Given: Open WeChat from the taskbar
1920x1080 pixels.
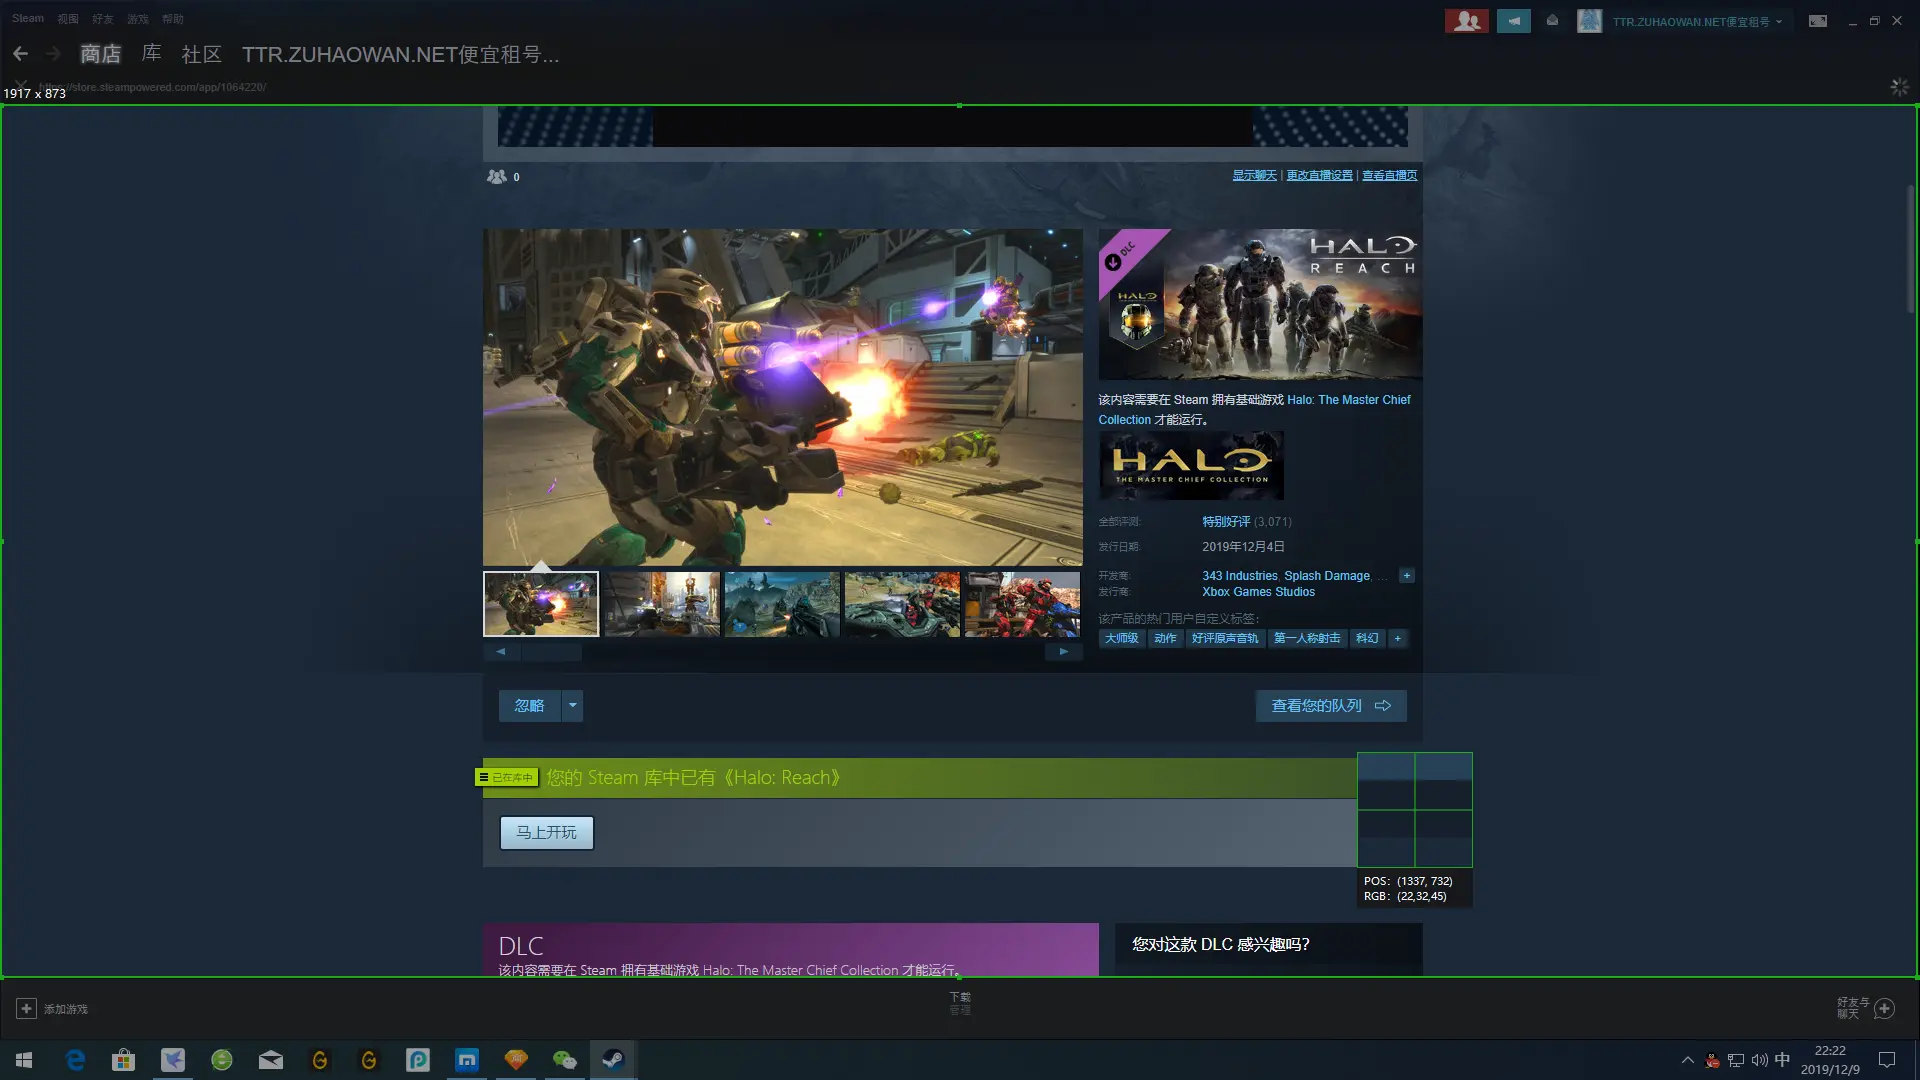Looking at the screenshot, I should click(x=565, y=1060).
